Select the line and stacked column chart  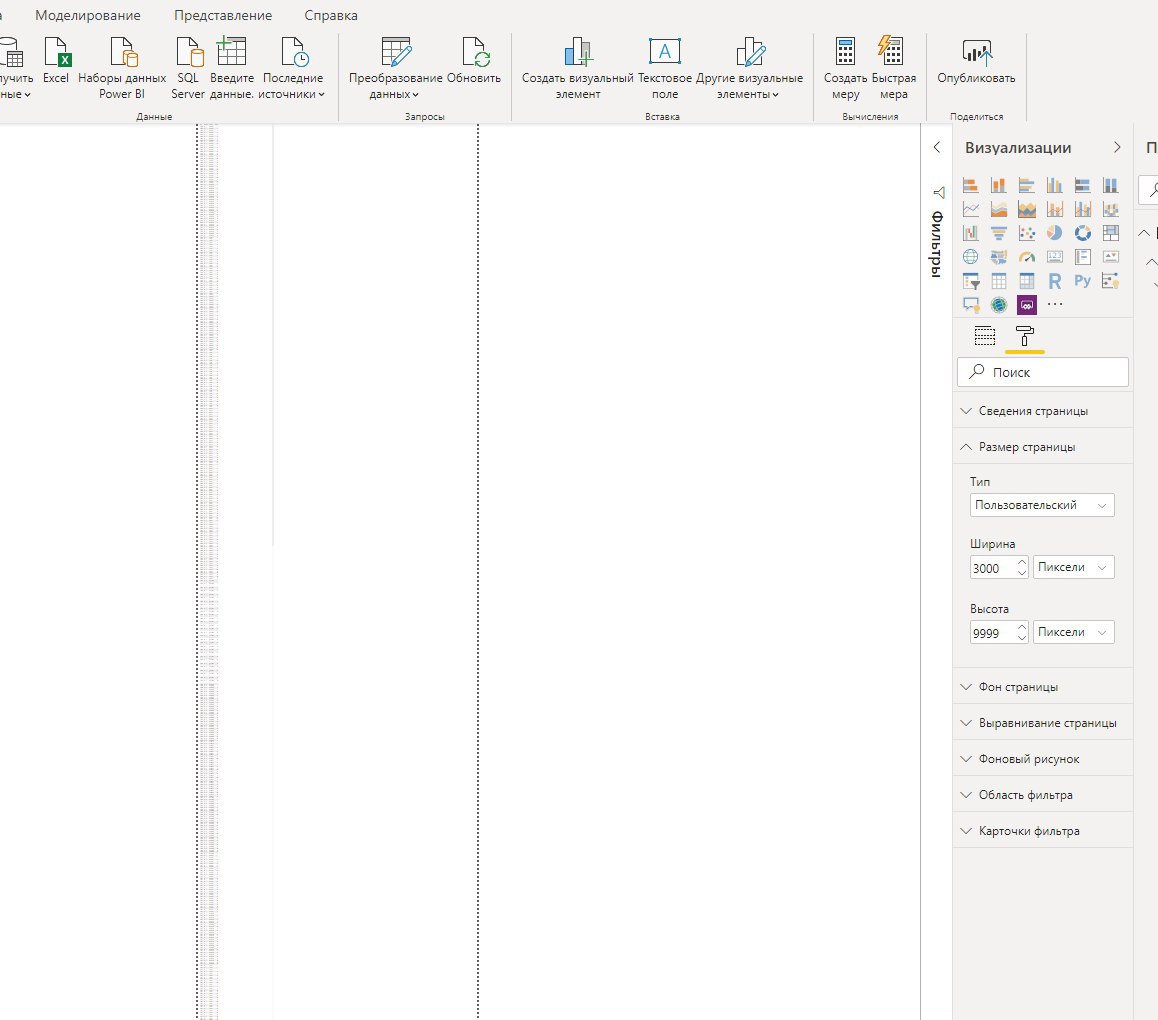(x=1055, y=209)
